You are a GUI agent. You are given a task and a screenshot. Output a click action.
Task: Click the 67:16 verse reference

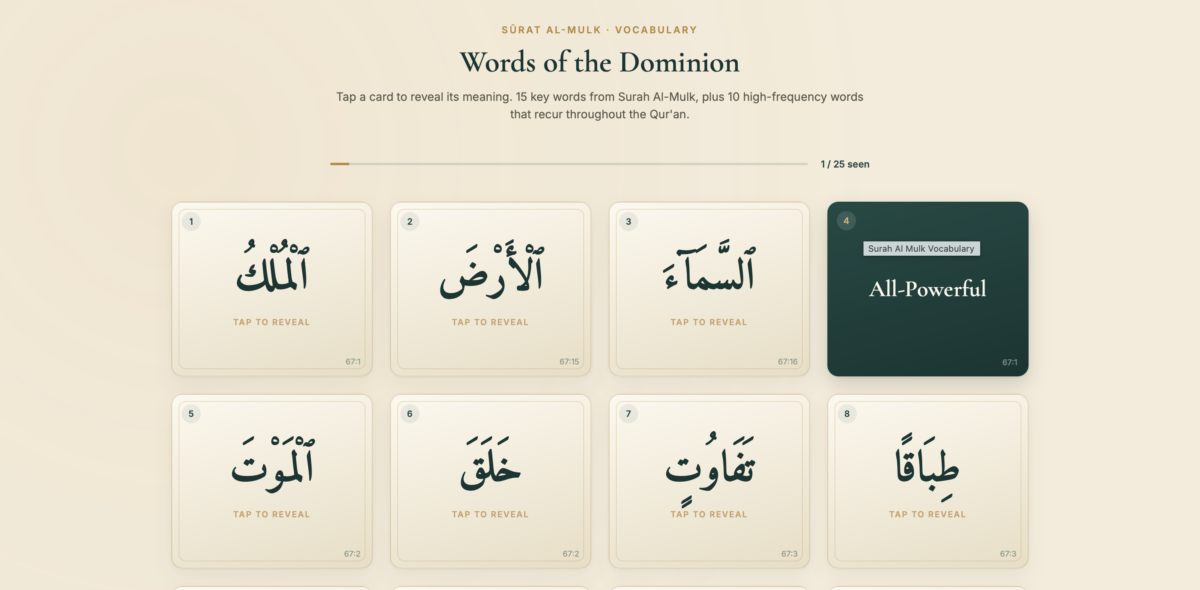[x=788, y=362]
